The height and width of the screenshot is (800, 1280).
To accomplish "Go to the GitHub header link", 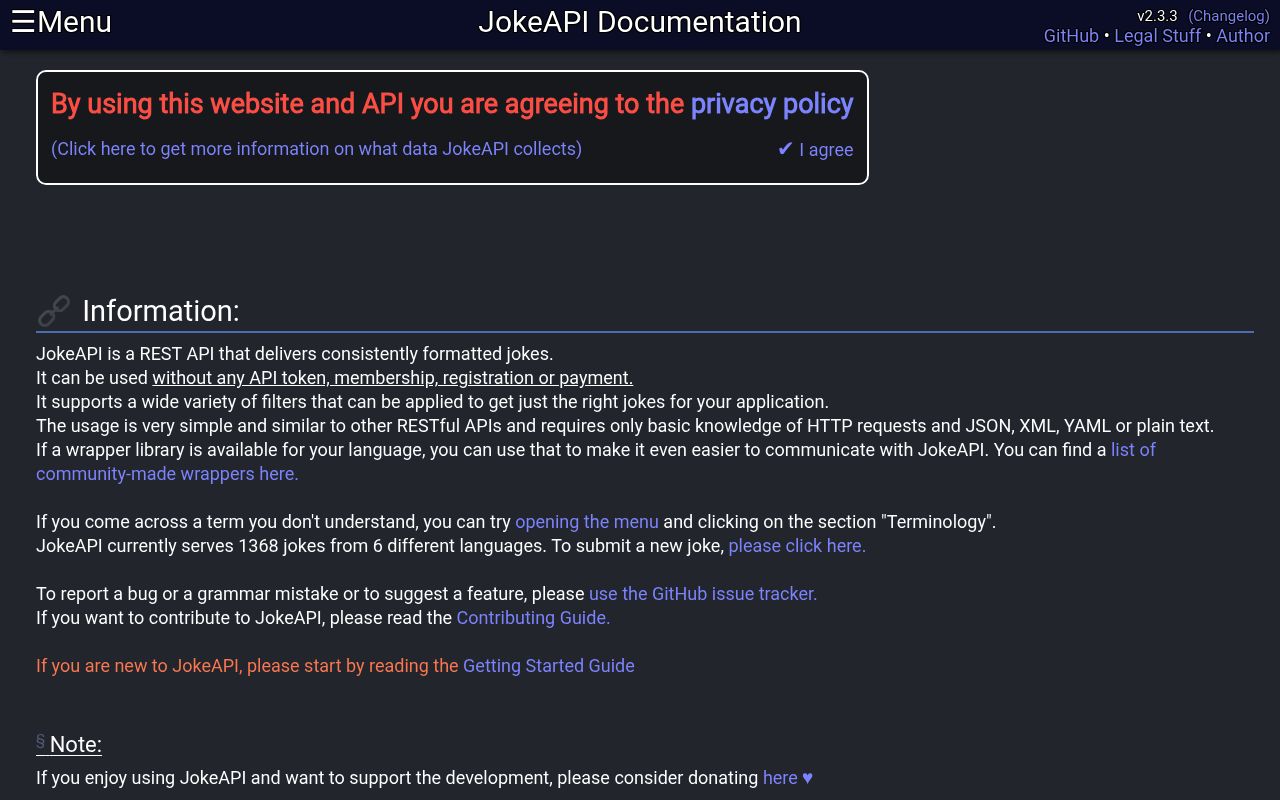I will (1071, 36).
